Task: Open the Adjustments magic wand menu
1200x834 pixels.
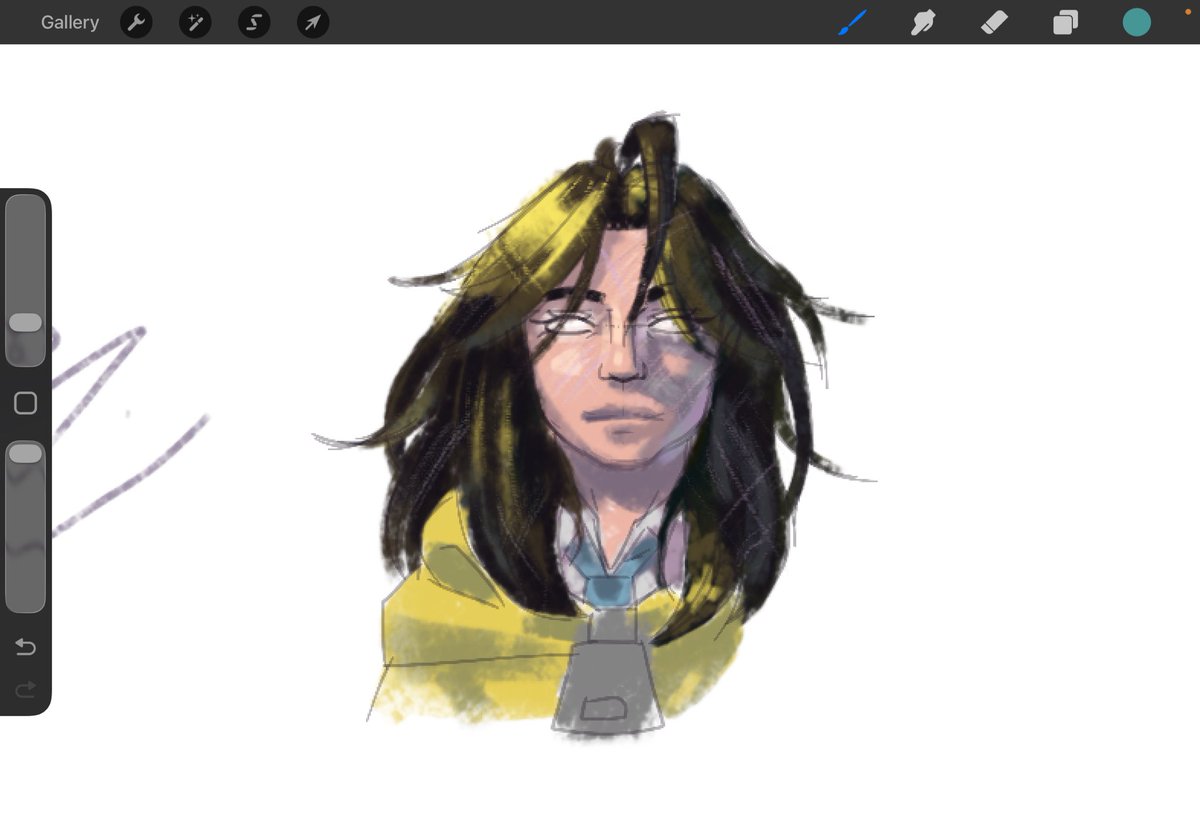Action: 195,22
